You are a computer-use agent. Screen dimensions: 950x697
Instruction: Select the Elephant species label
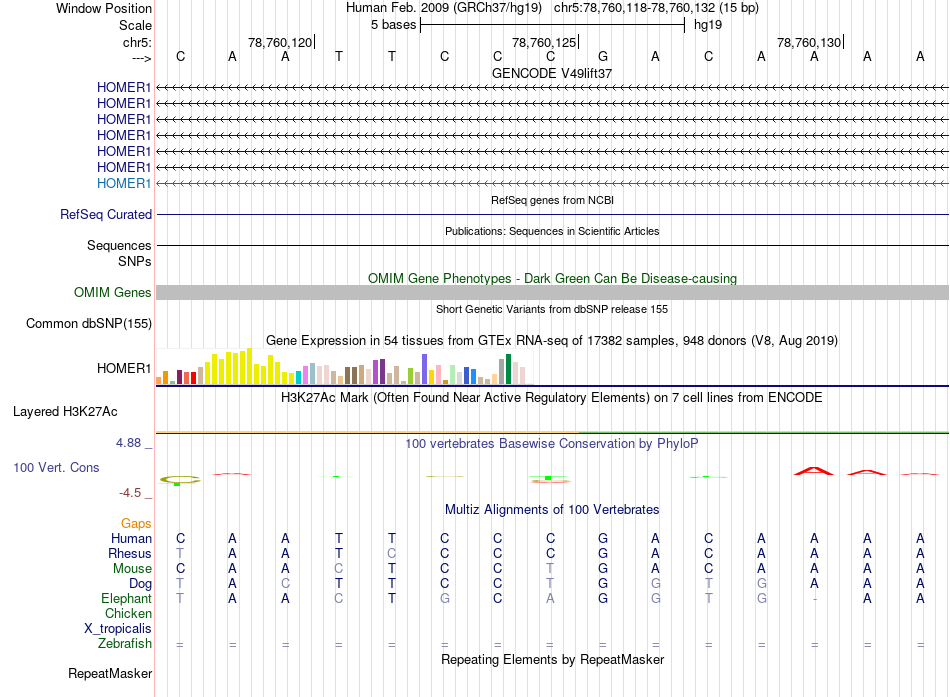tap(127, 598)
